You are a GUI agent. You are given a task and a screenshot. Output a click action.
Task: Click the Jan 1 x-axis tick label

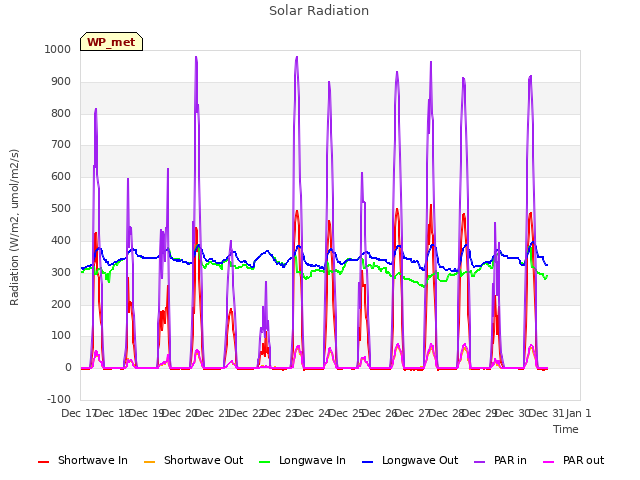579,413
